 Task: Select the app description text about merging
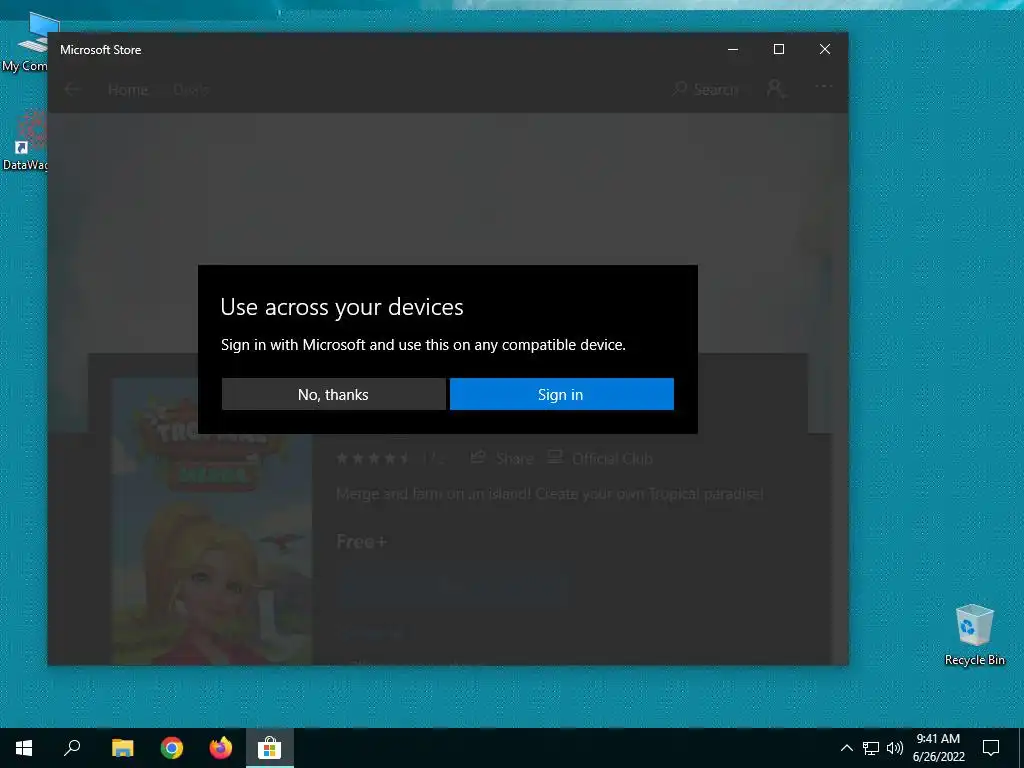click(550, 494)
